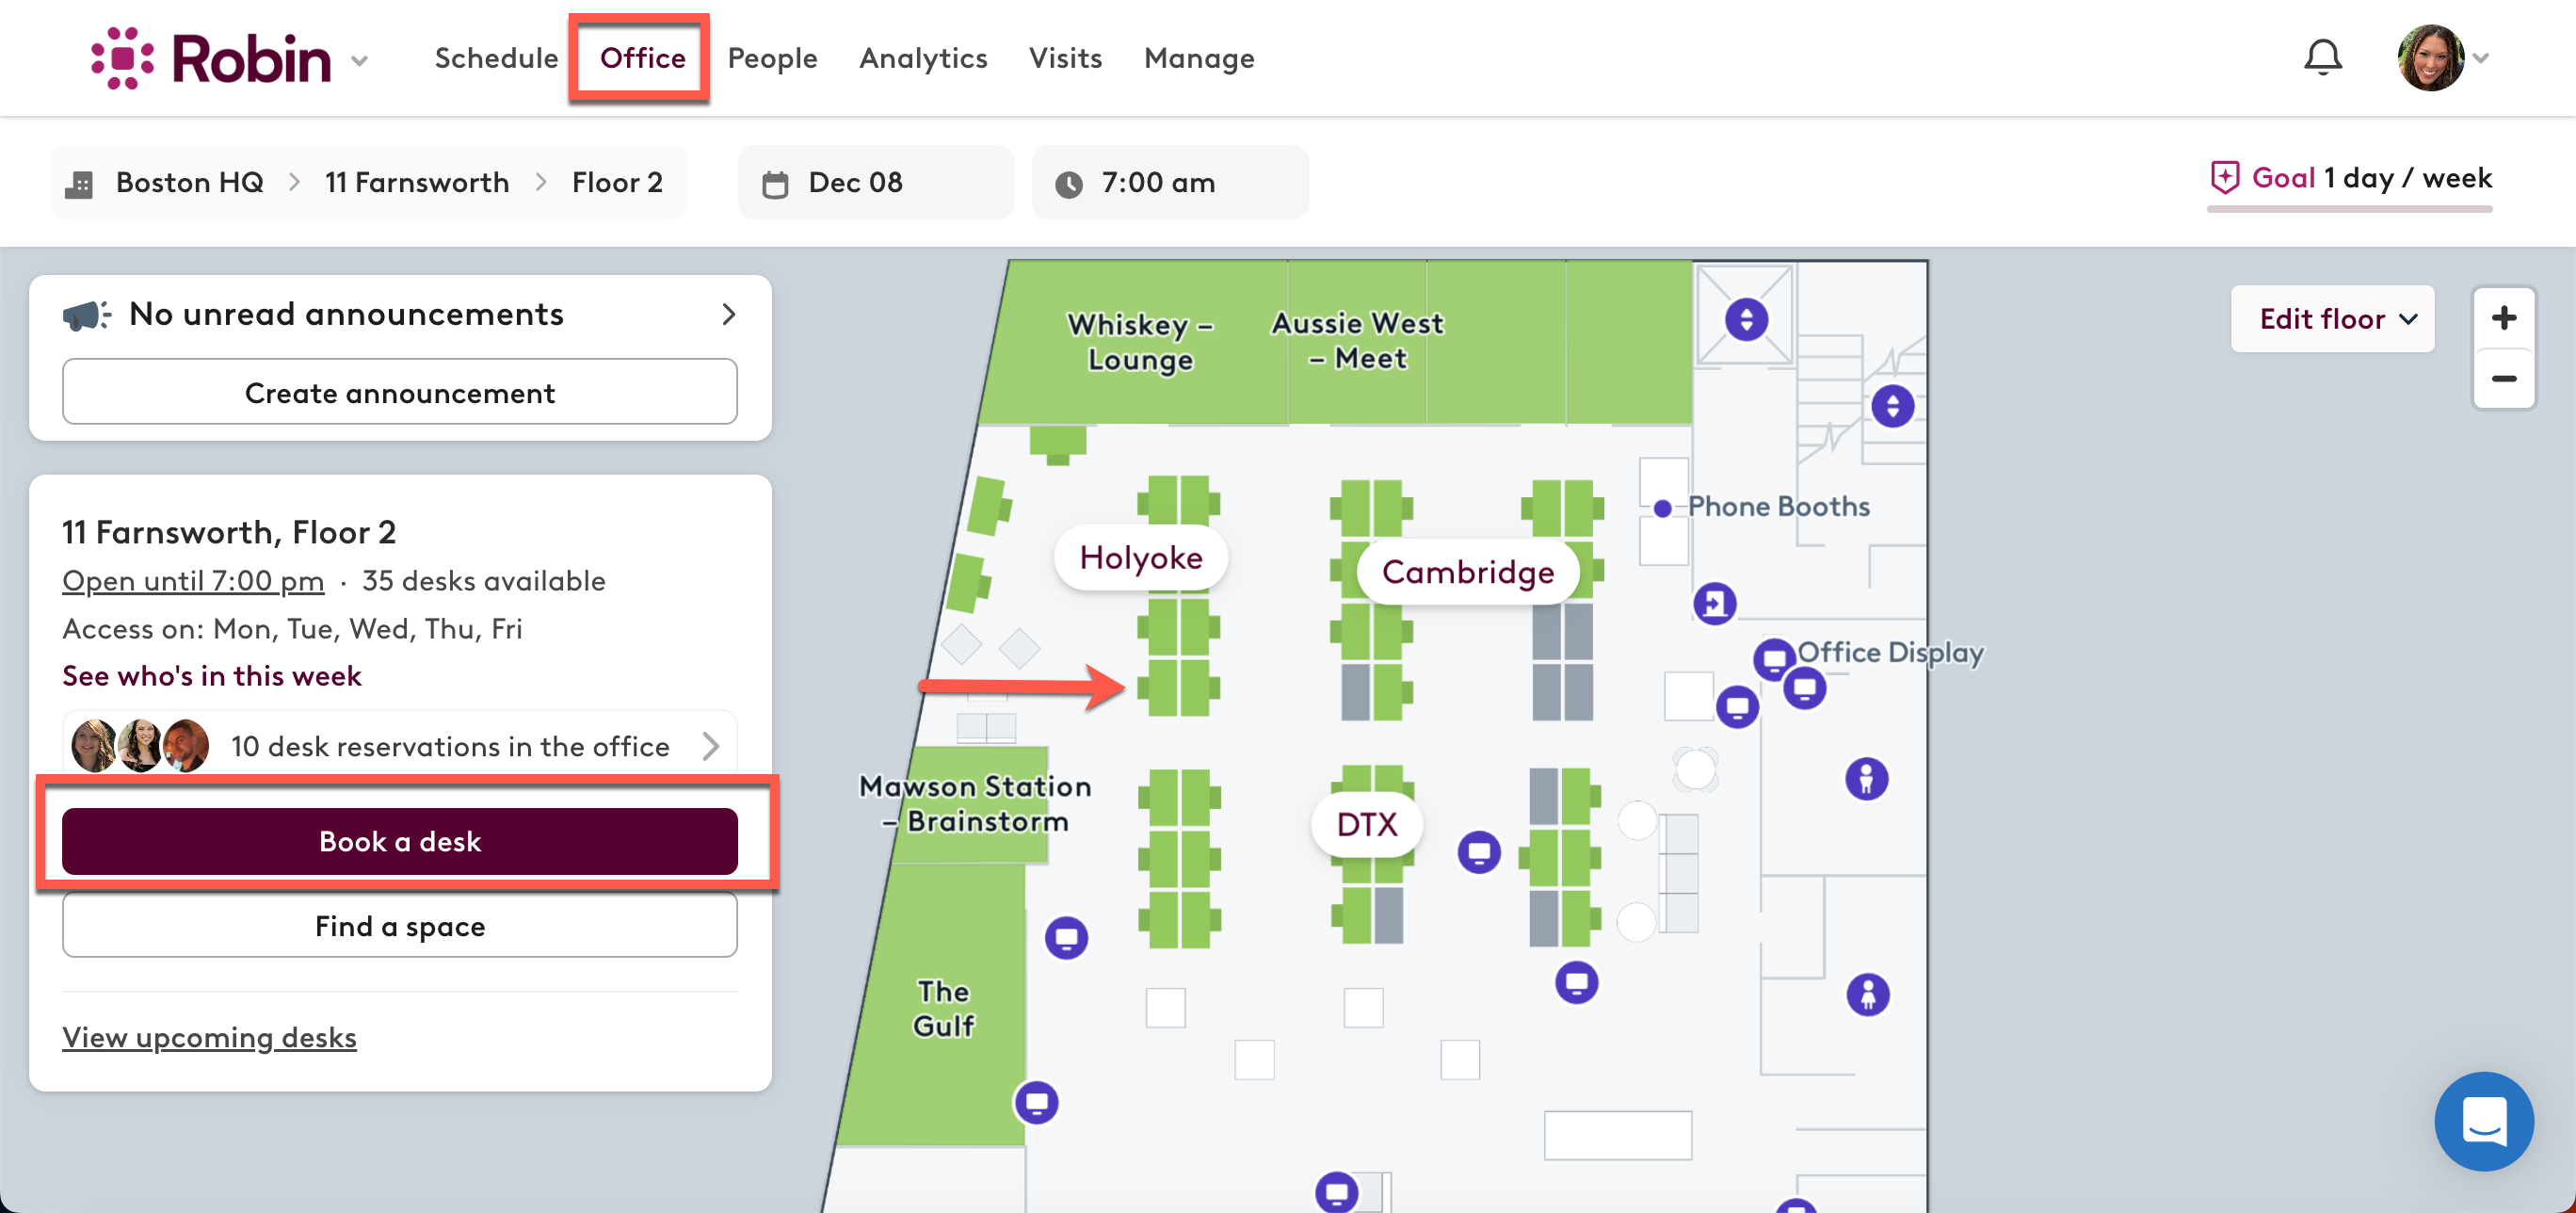
Task: Click the Office Display icon
Action: [1774, 660]
